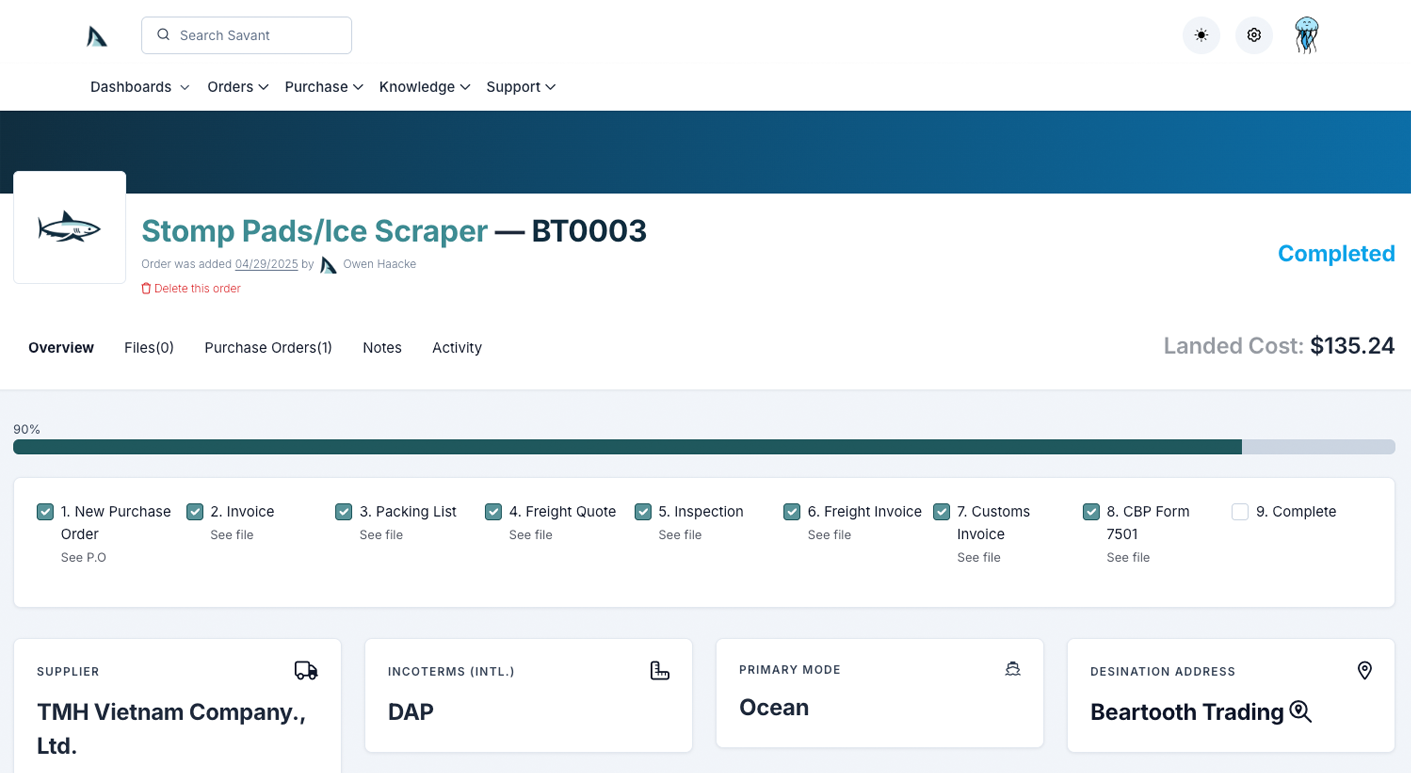Uncheck the Freight Invoice step checkbox
Viewport: 1422px width, 780px height.
792,511
